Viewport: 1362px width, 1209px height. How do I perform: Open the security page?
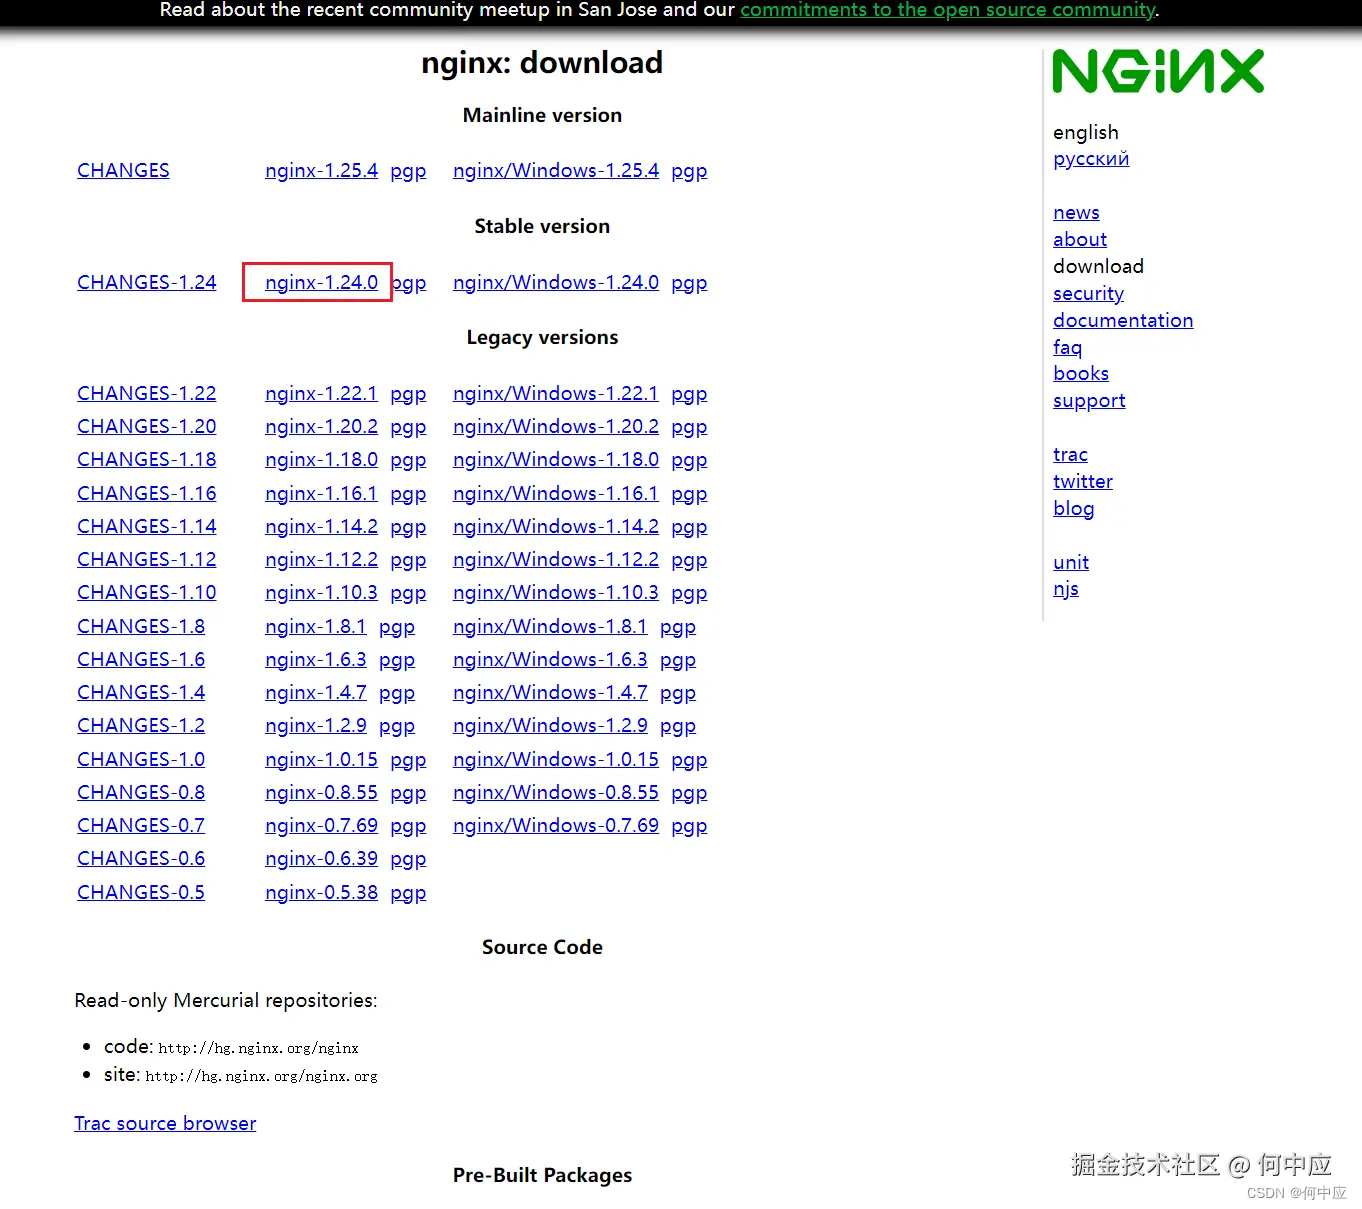(x=1088, y=294)
